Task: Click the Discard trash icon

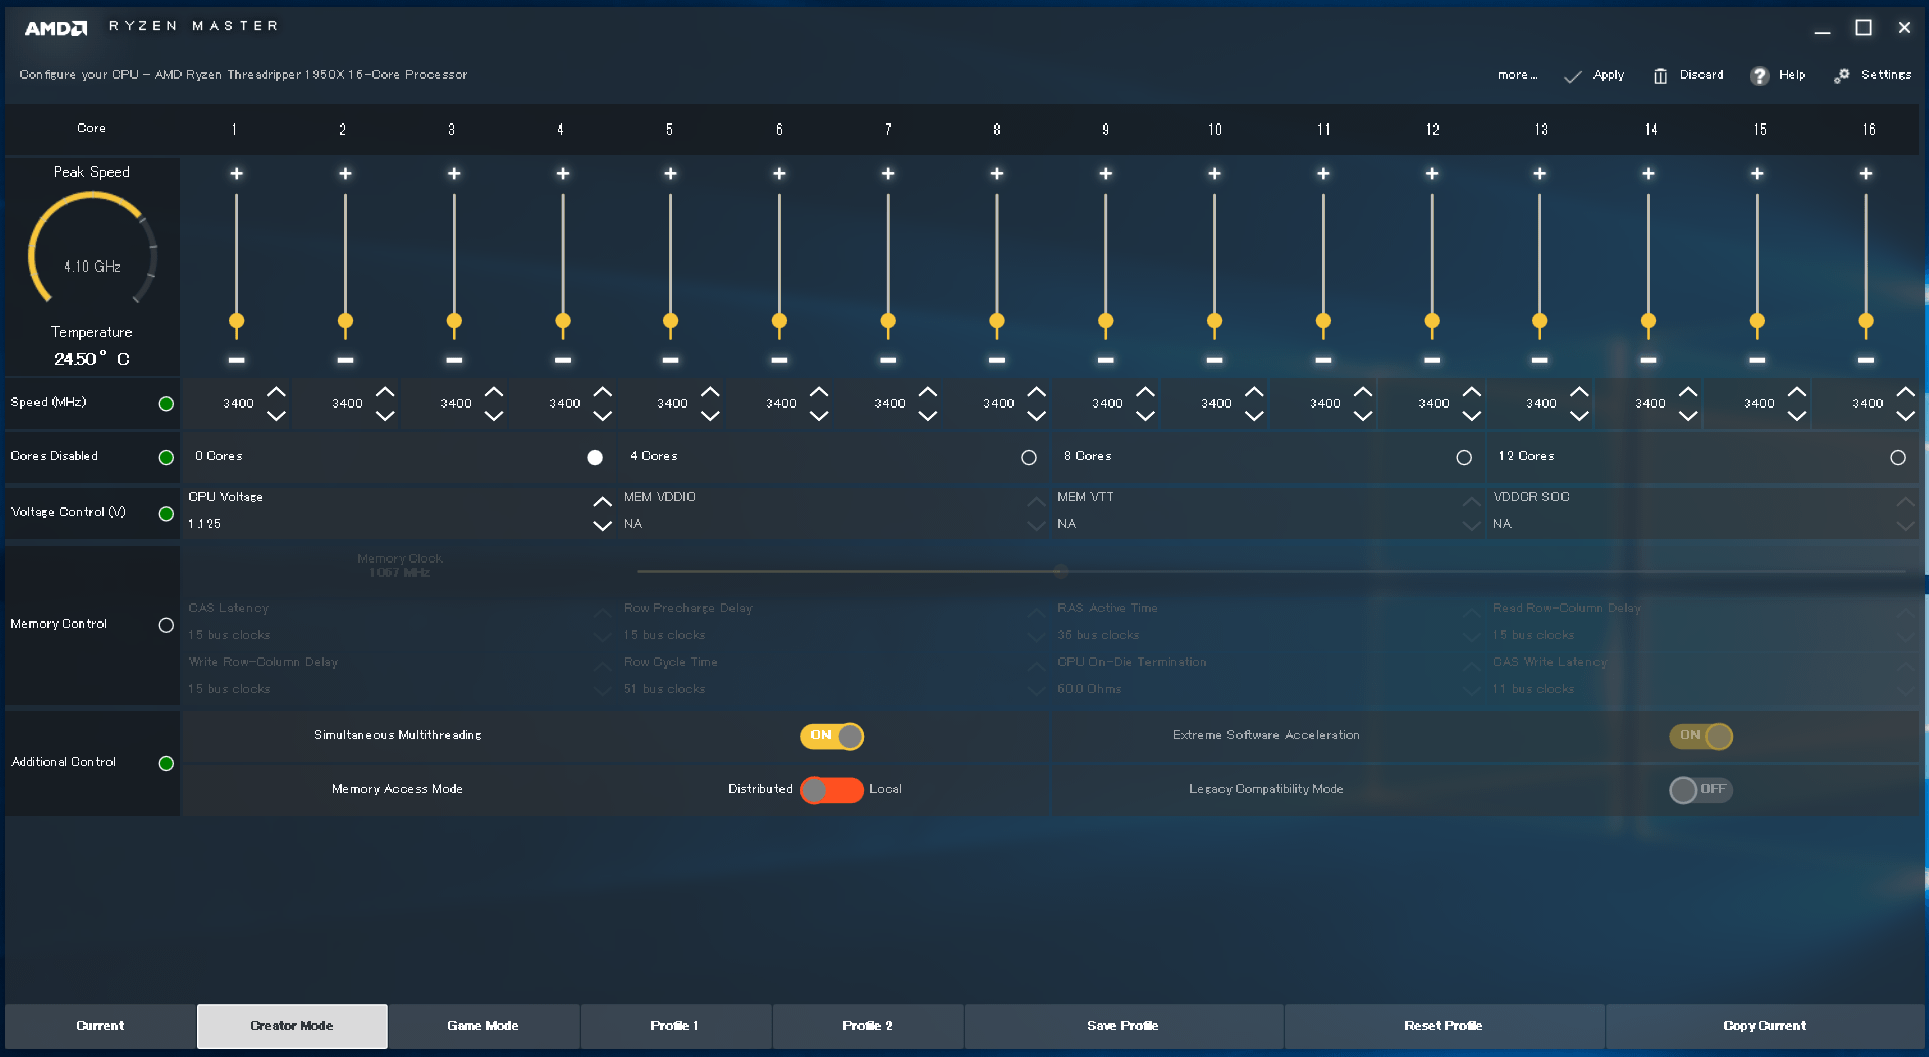Action: point(1660,76)
